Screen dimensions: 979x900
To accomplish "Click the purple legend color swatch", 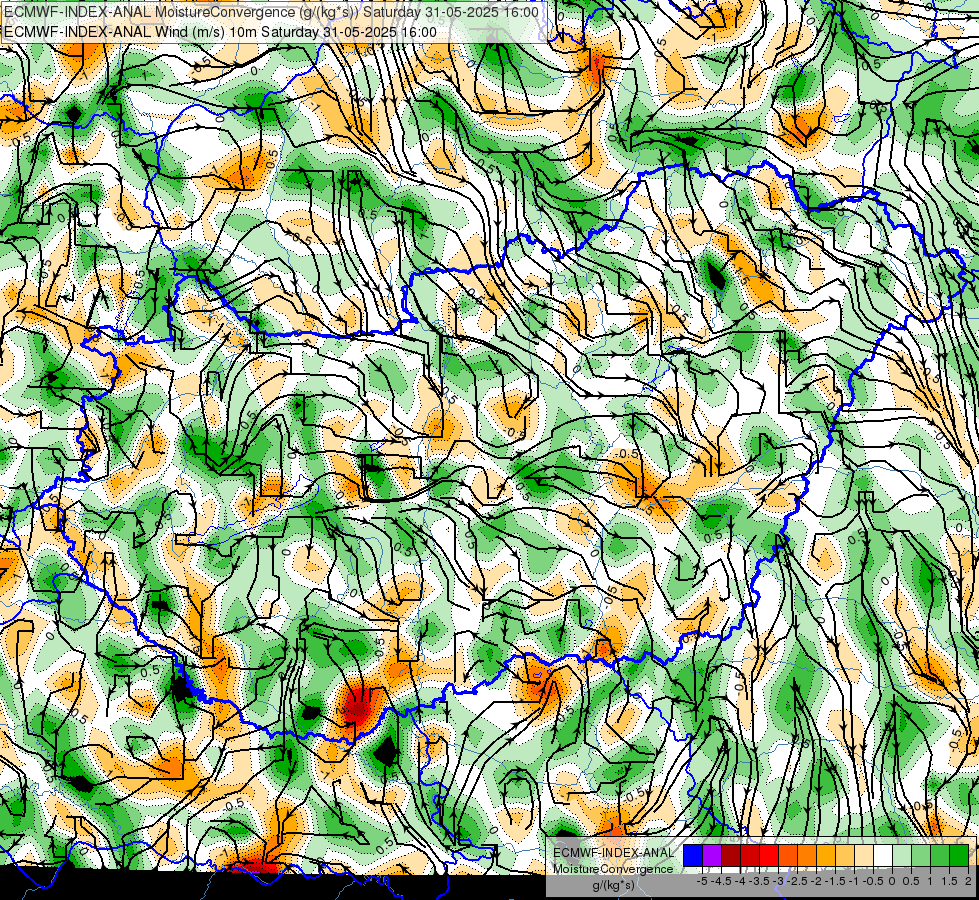I will tap(712, 855).
